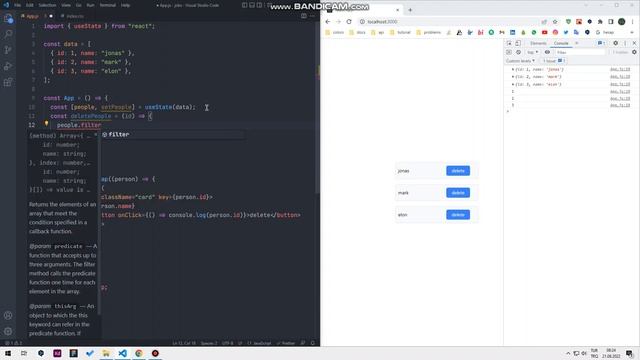This screenshot has height=360, width=640.
Task: Click the console Filter input field
Action: 580,52
